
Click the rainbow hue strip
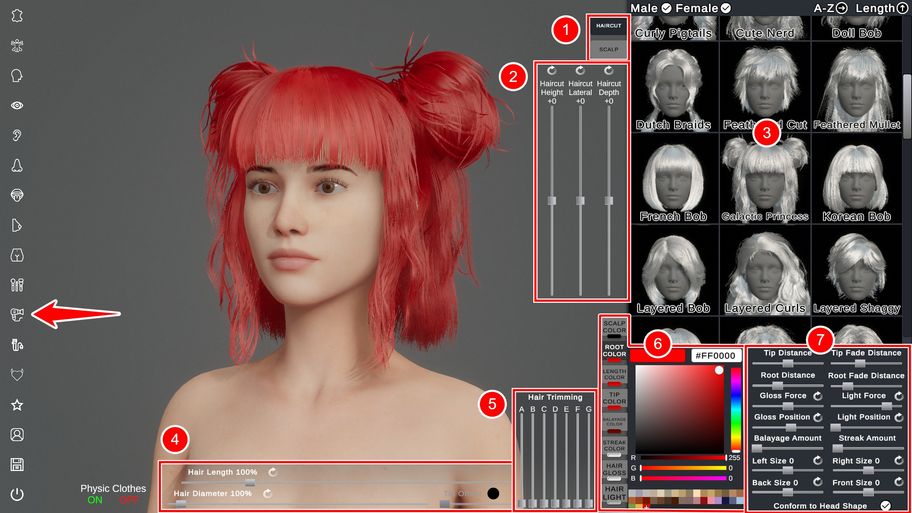tap(736, 409)
